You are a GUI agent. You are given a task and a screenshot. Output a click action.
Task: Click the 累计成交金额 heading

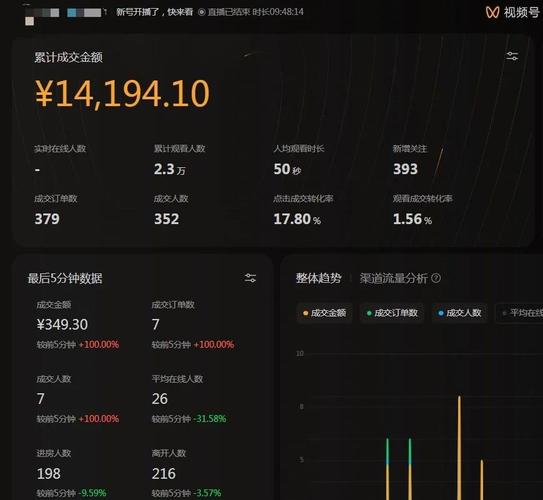(x=68, y=57)
